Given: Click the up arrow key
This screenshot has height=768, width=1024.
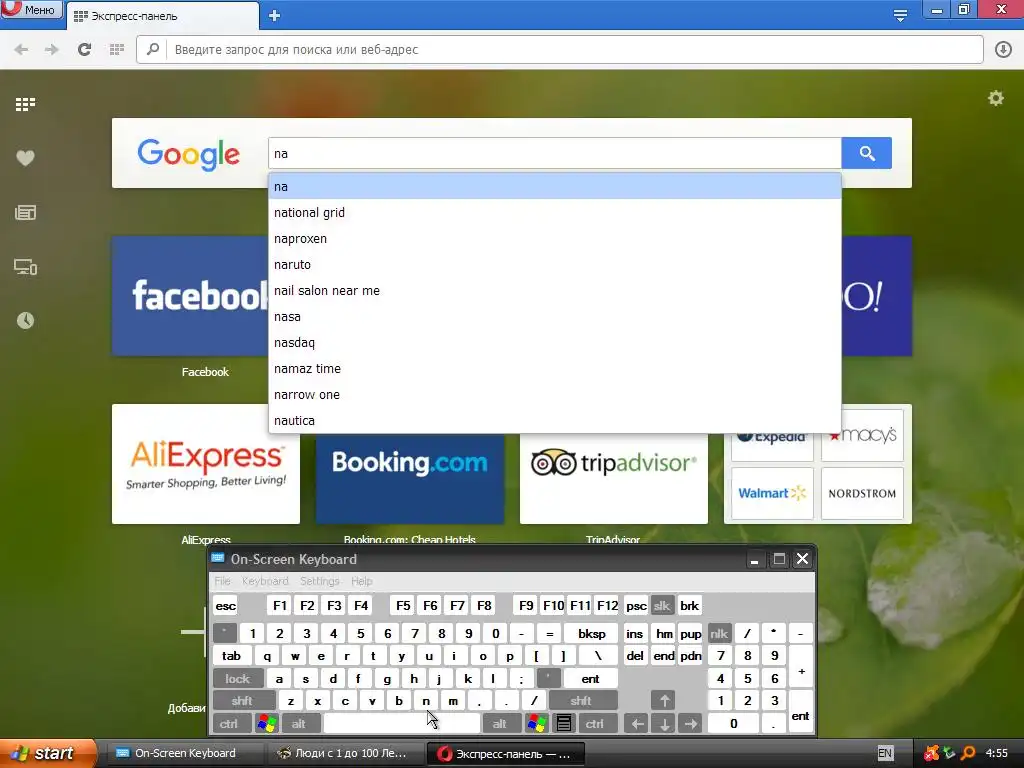Looking at the screenshot, I should [x=664, y=701].
